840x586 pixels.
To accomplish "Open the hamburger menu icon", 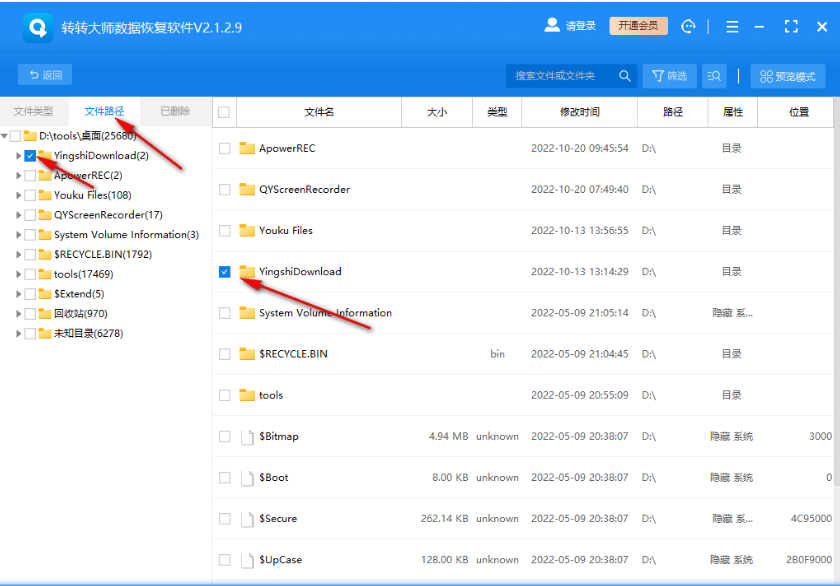I will (x=732, y=26).
